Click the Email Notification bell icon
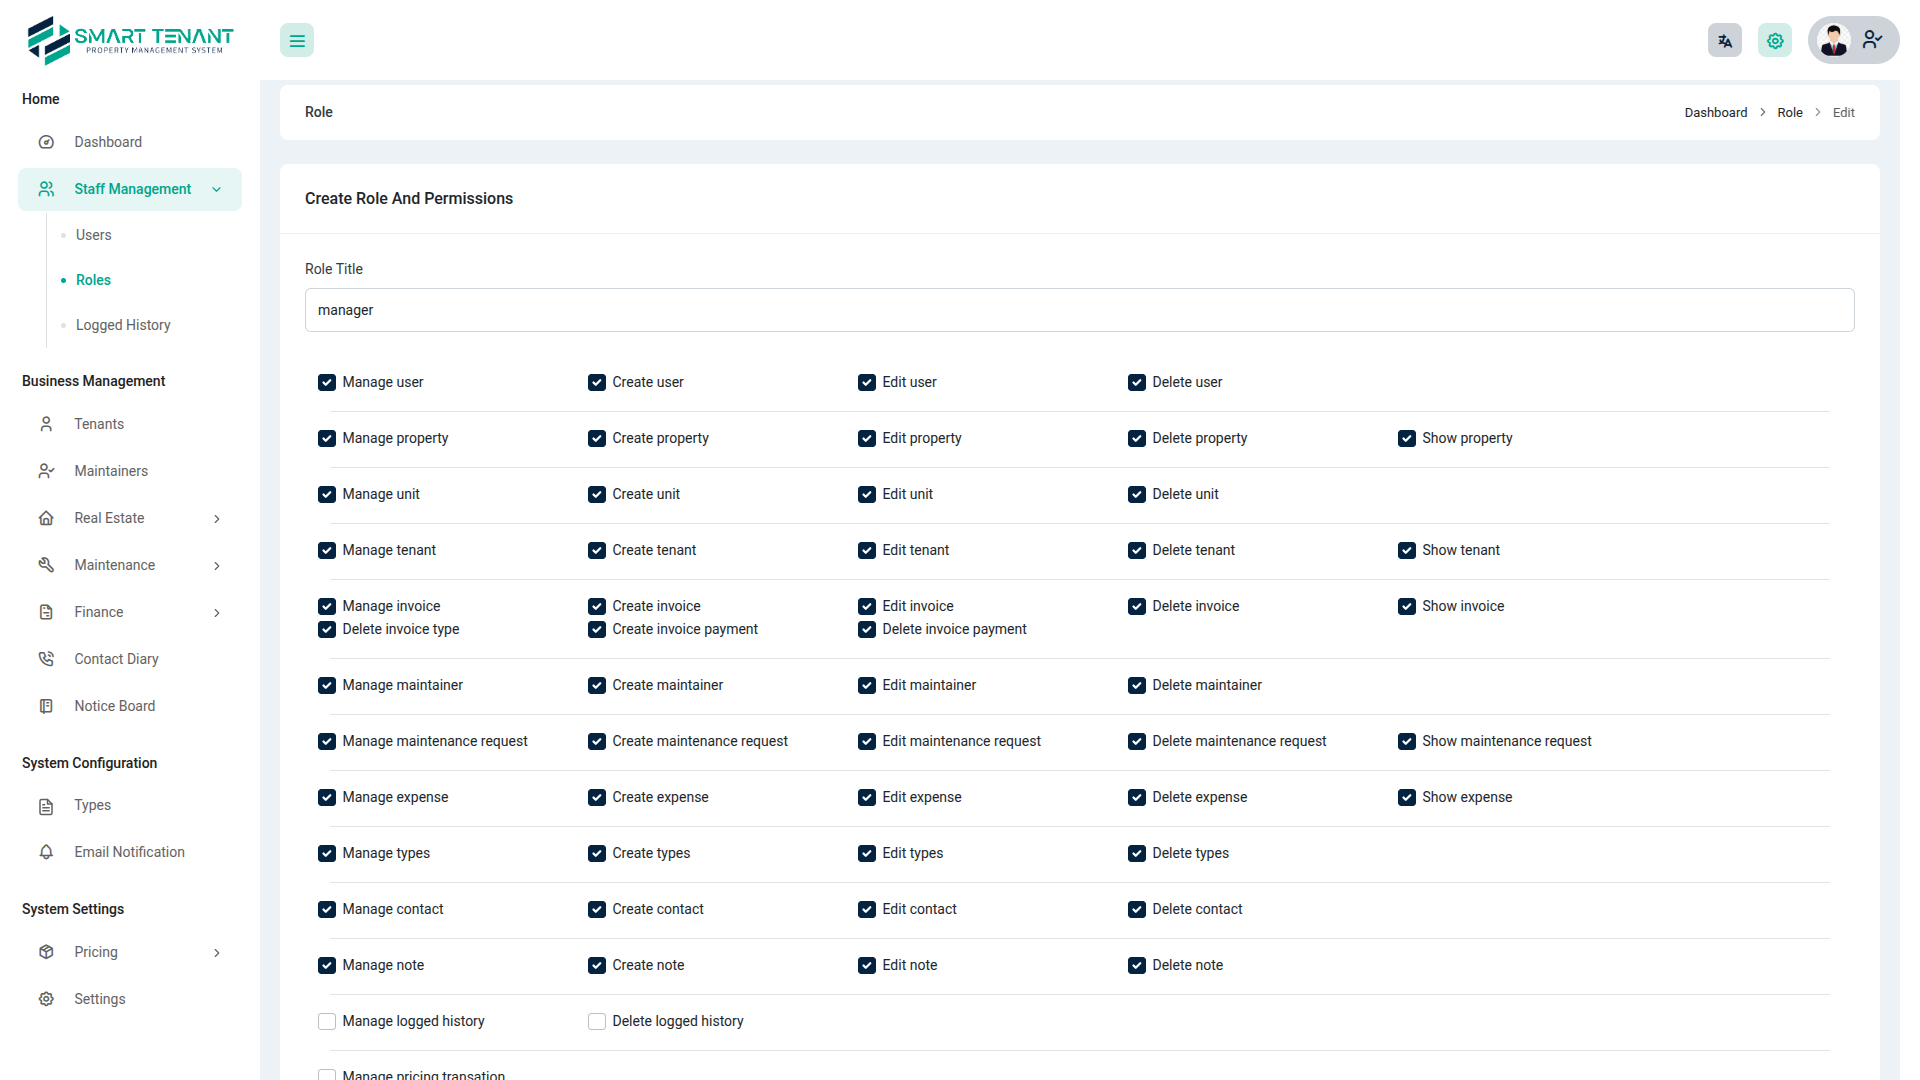Viewport: 1920px width, 1080px height. coord(46,852)
